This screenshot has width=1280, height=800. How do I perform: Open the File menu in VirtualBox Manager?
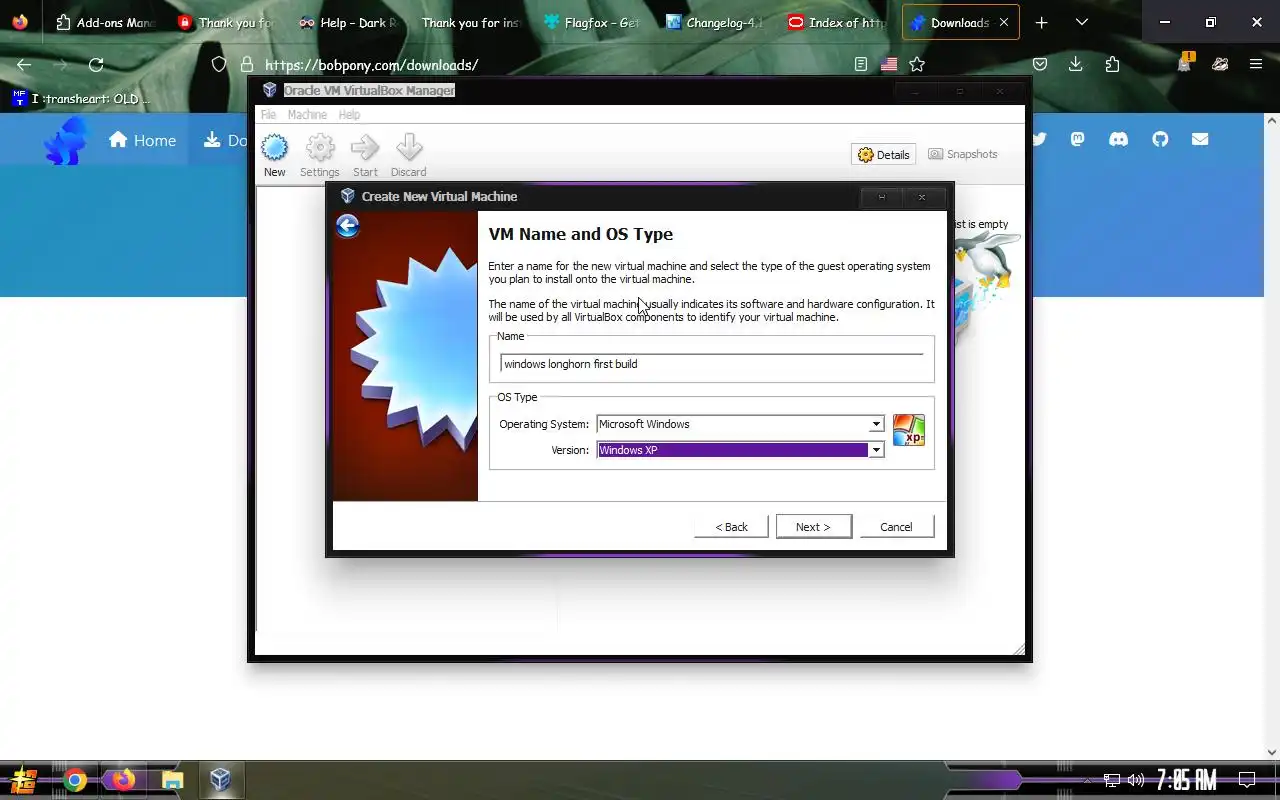click(269, 115)
